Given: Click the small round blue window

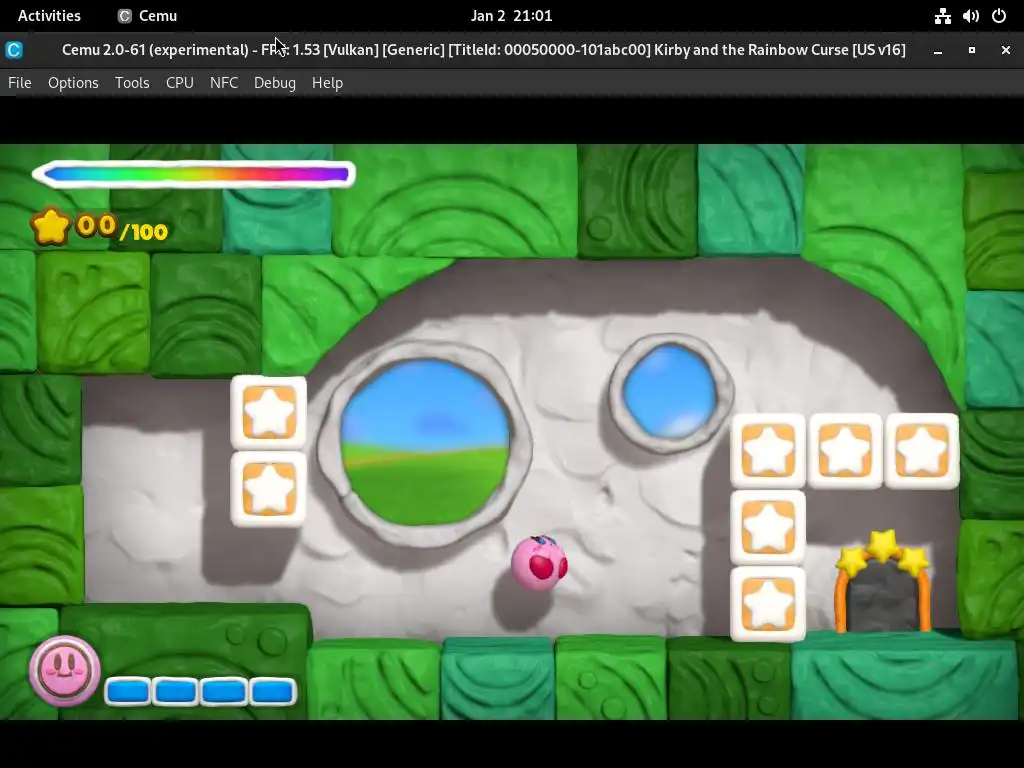Looking at the screenshot, I should click(670, 391).
